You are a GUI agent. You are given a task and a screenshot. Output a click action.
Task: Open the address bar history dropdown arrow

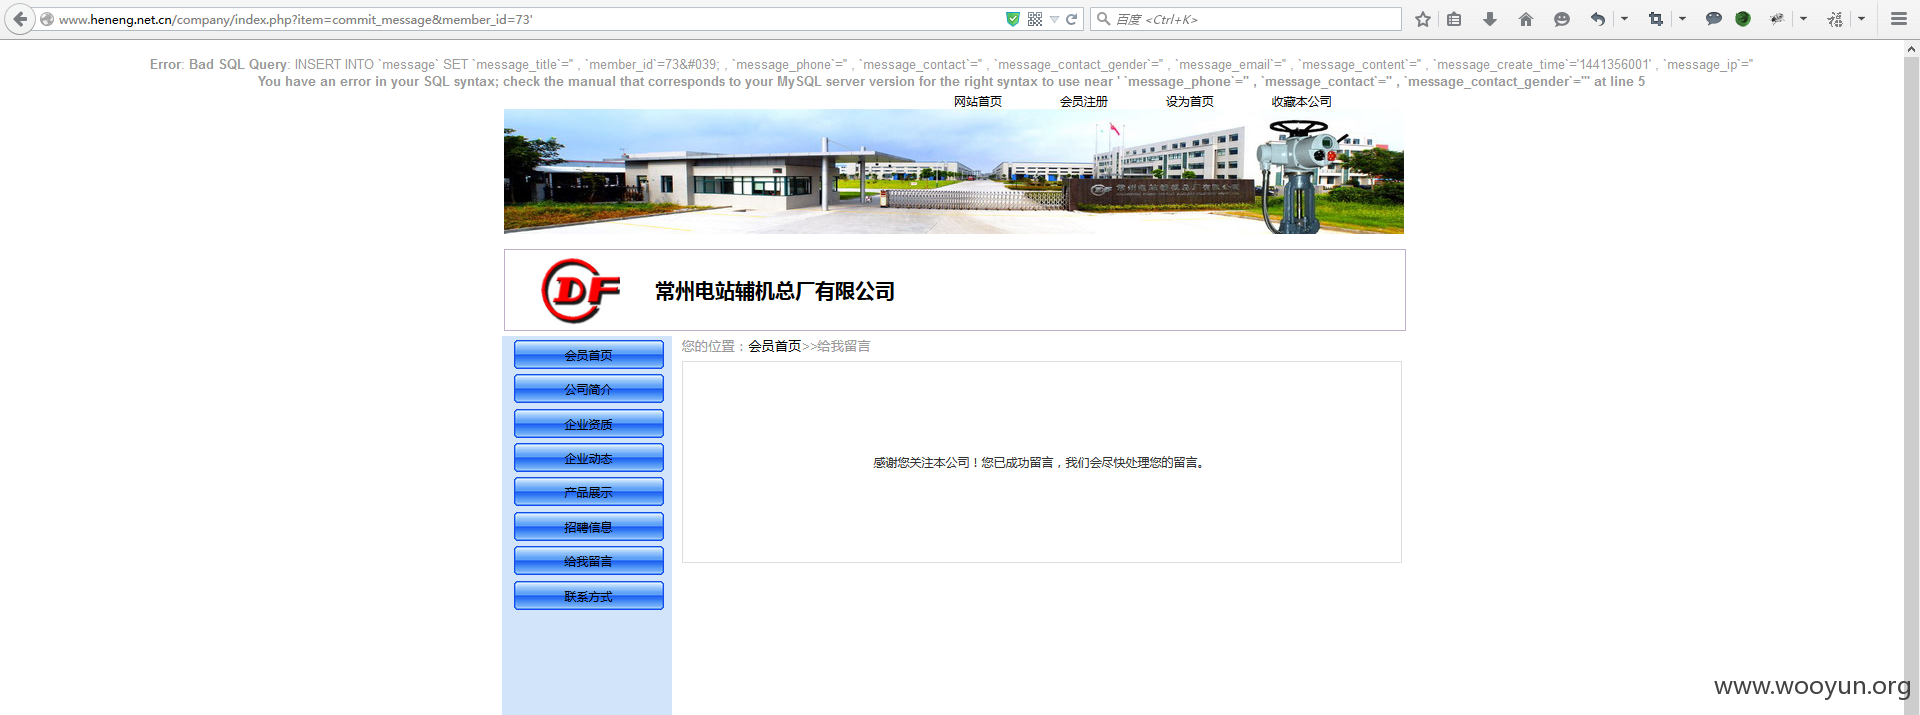point(1054,20)
